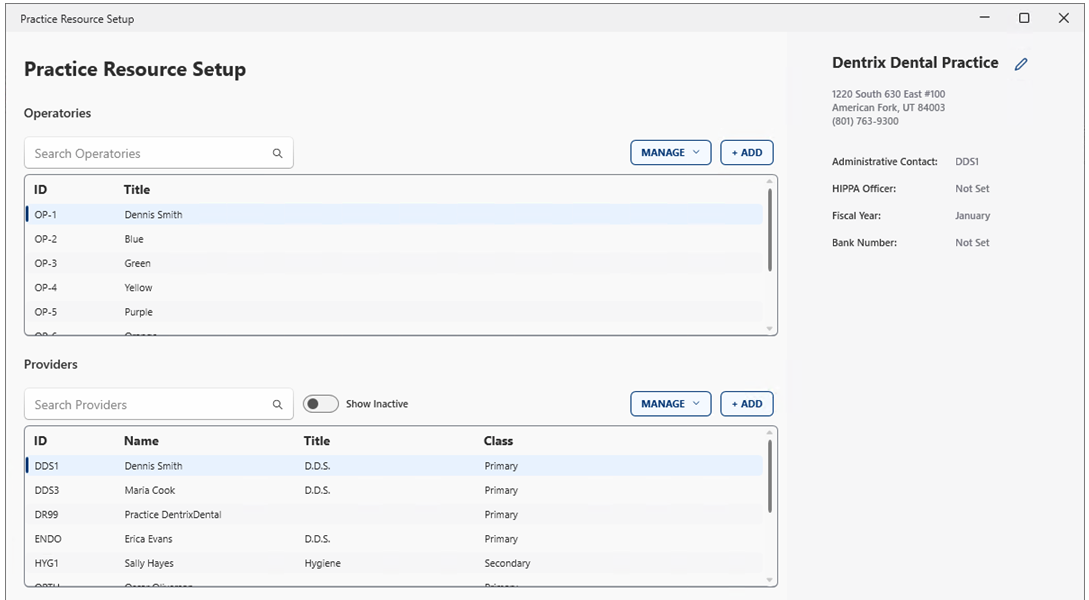Click the Providers list scrollbar thumb
Viewport: 1089px width, 600px height.
click(x=769, y=475)
